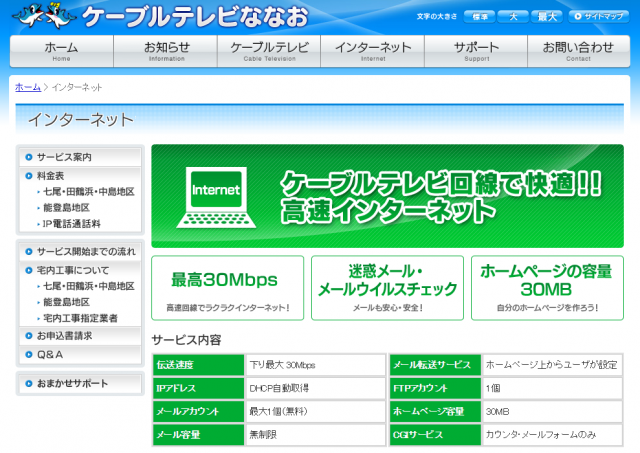
Task: Click the bullet icon beside Q&A
Action: [x=28, y=354]
